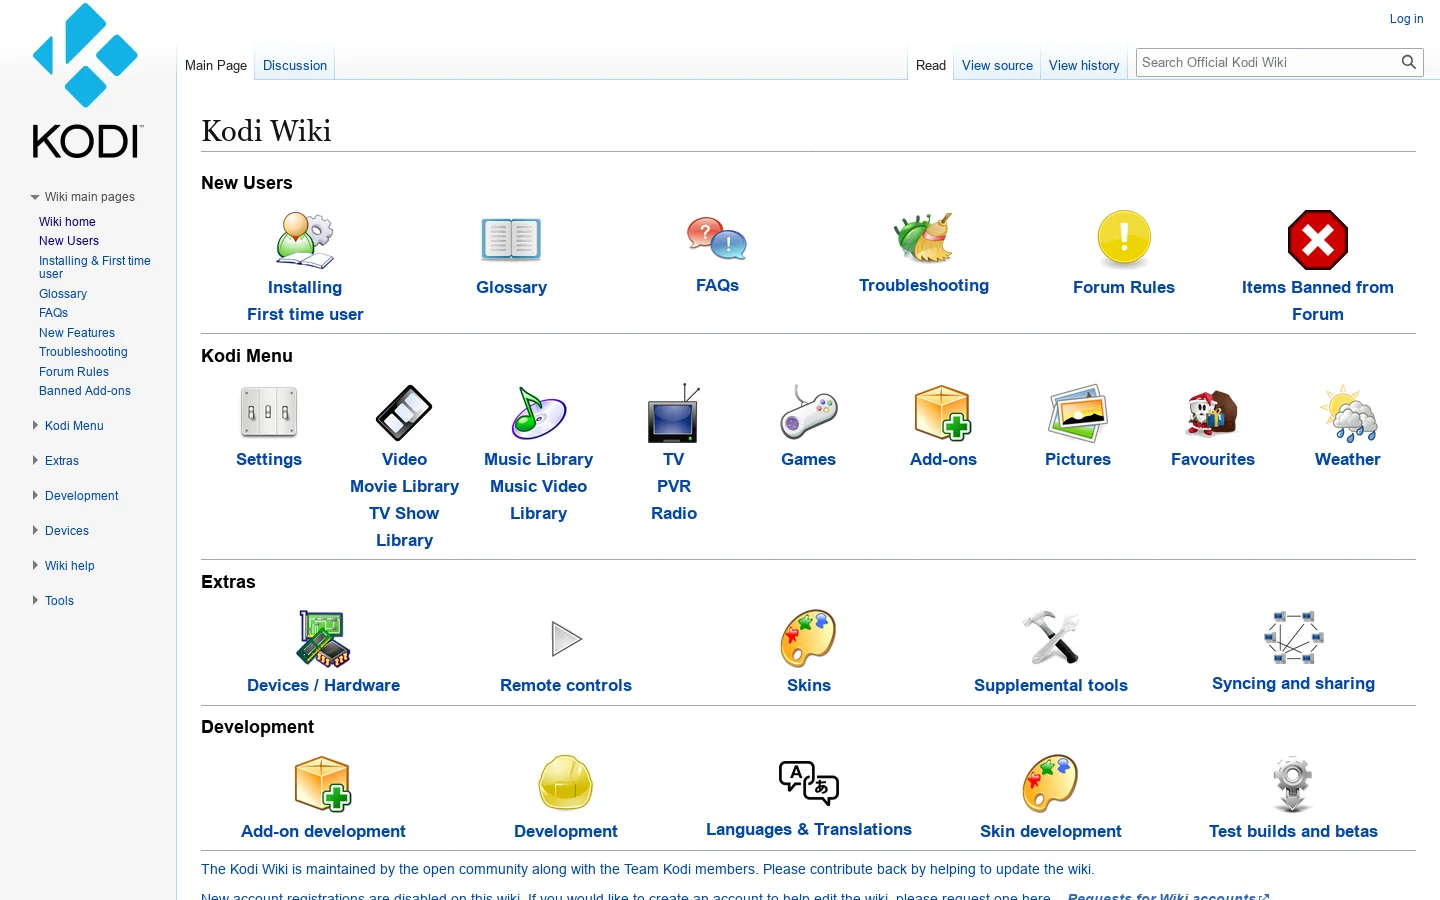
Task: Open the View source tab
Action: (997, 65)
